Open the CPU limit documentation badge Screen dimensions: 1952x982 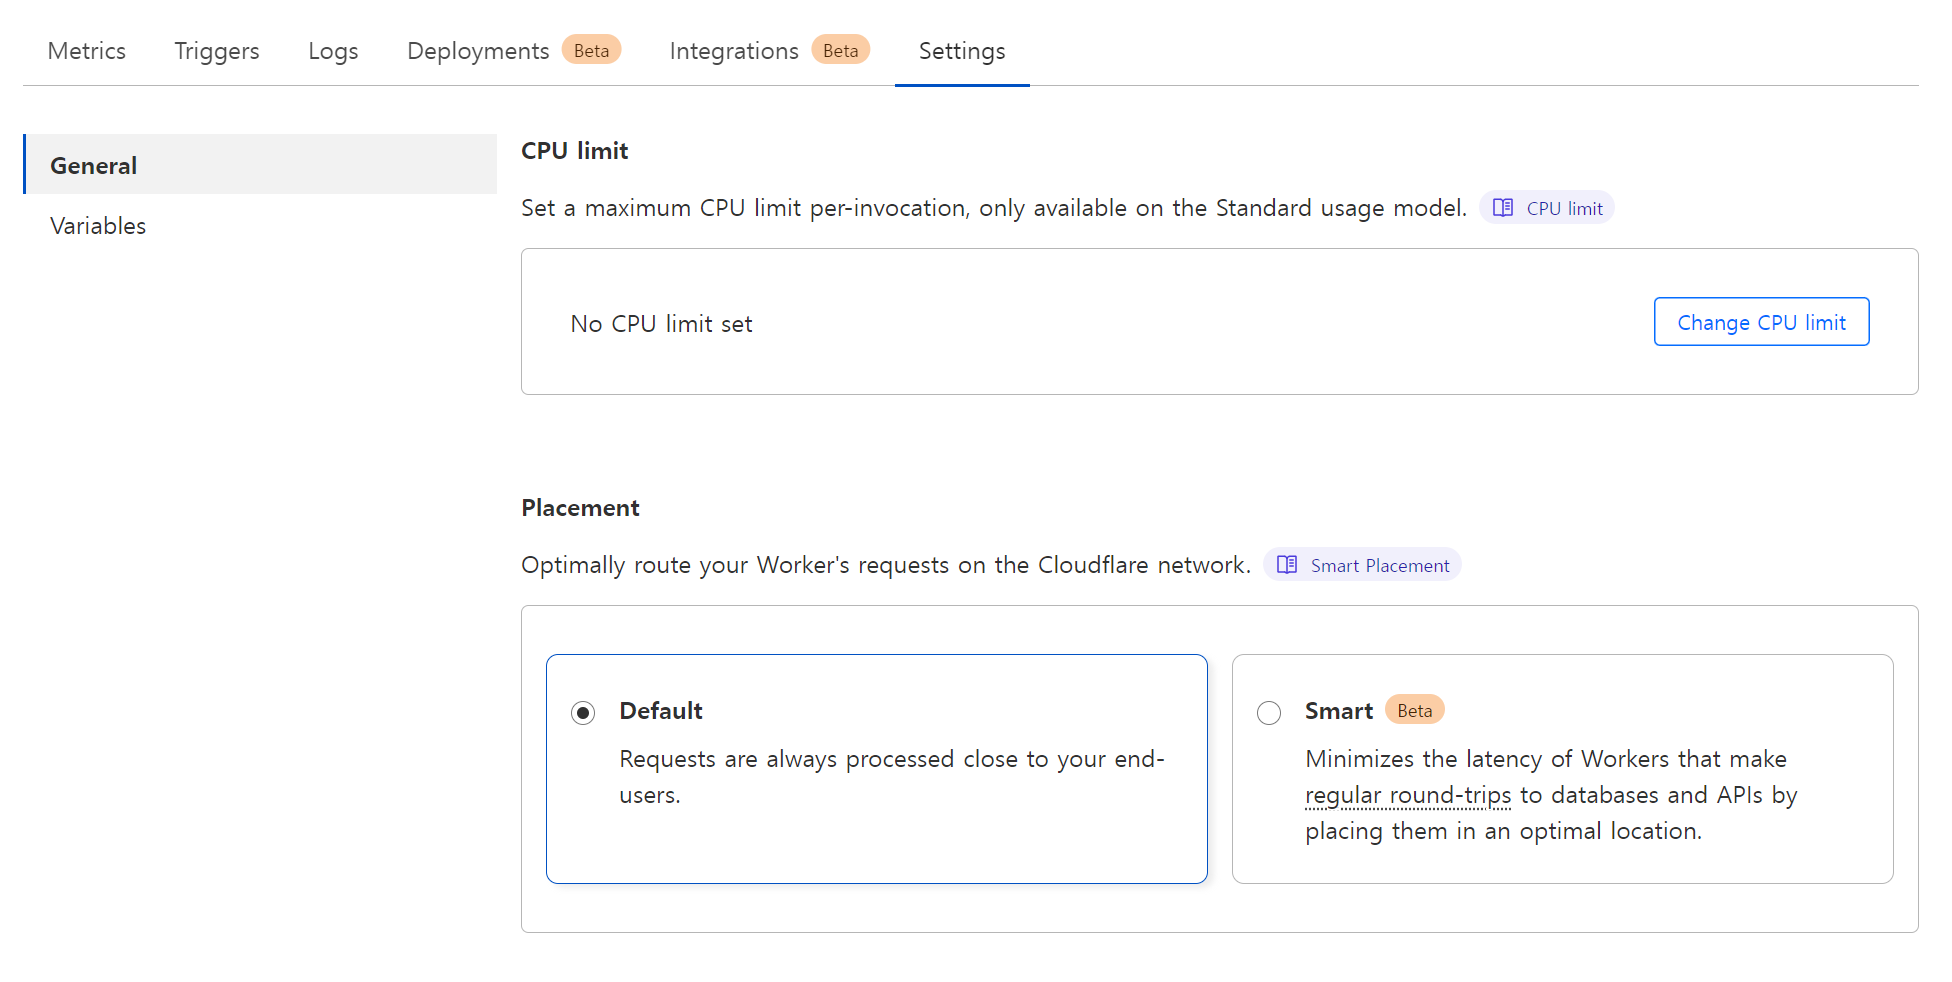point(1546,207)
